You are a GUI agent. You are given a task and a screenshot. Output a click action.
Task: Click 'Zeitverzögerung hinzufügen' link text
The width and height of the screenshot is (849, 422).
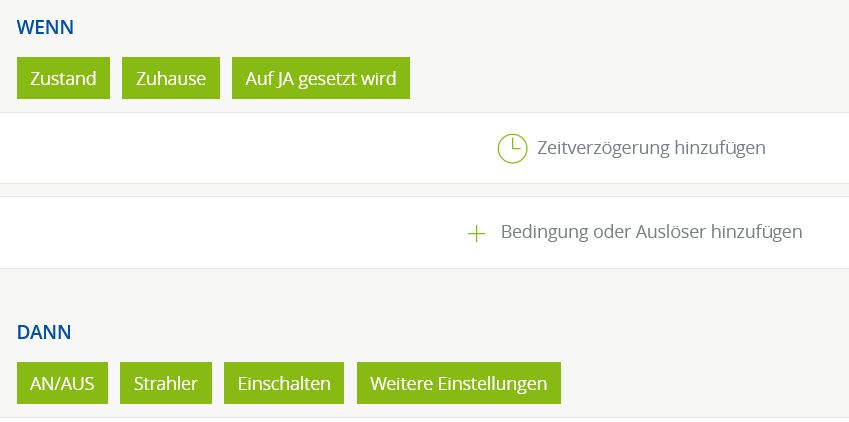click(651, 148)
